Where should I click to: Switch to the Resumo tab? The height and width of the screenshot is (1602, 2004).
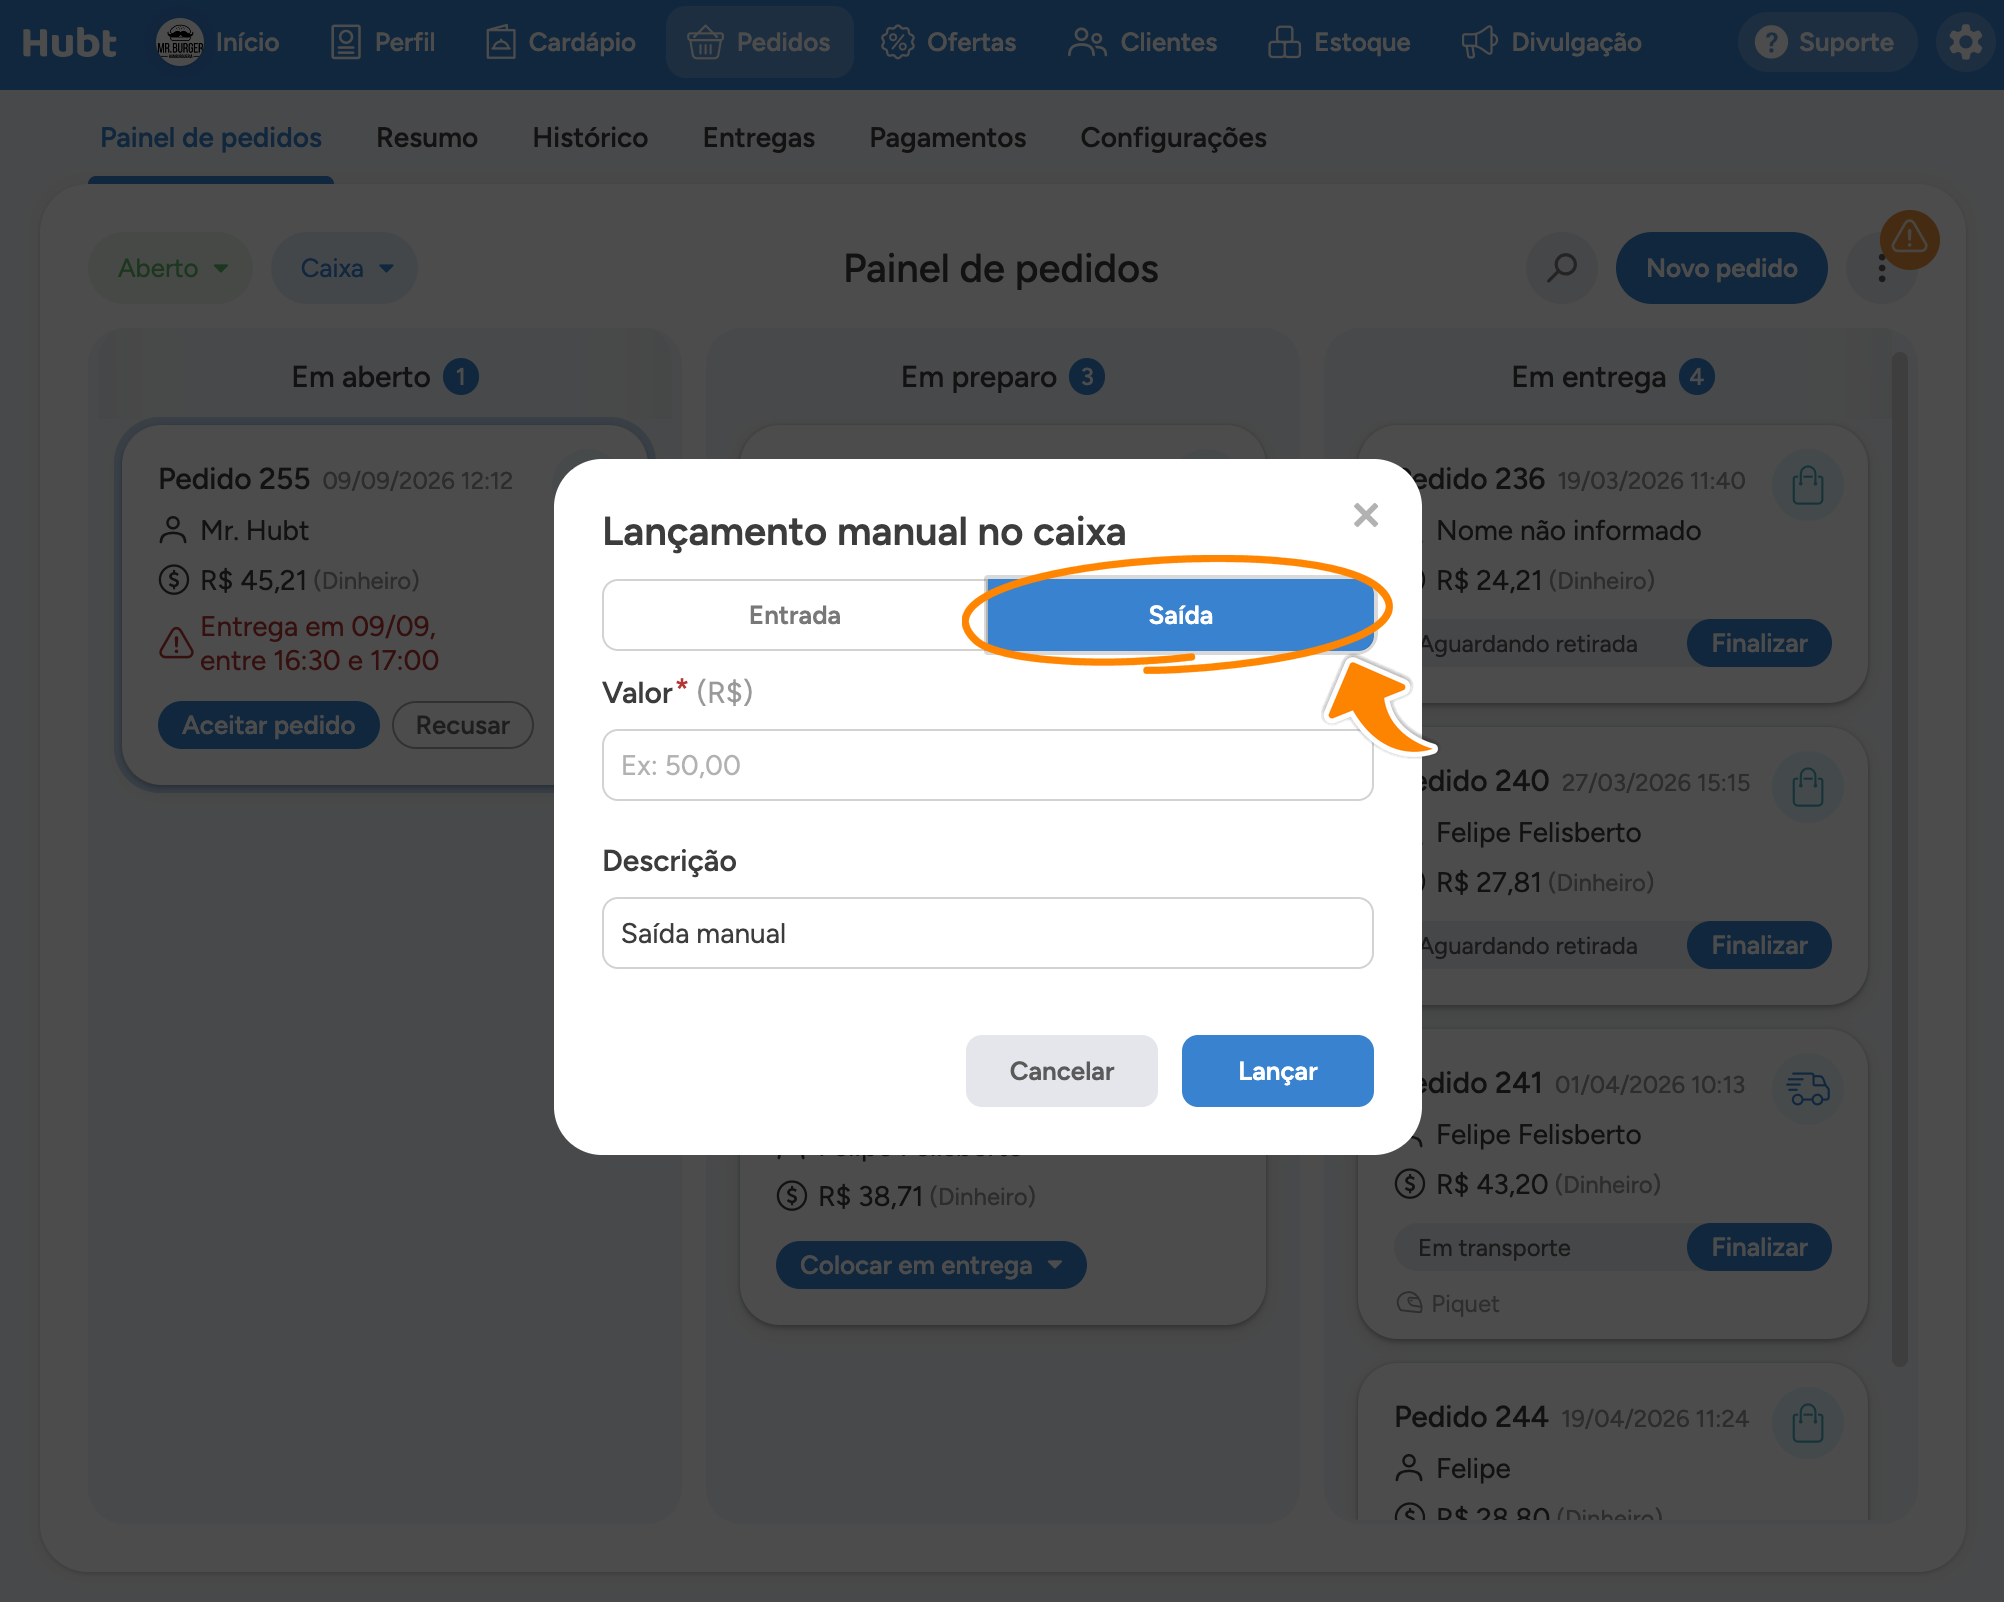coord(427,138)
